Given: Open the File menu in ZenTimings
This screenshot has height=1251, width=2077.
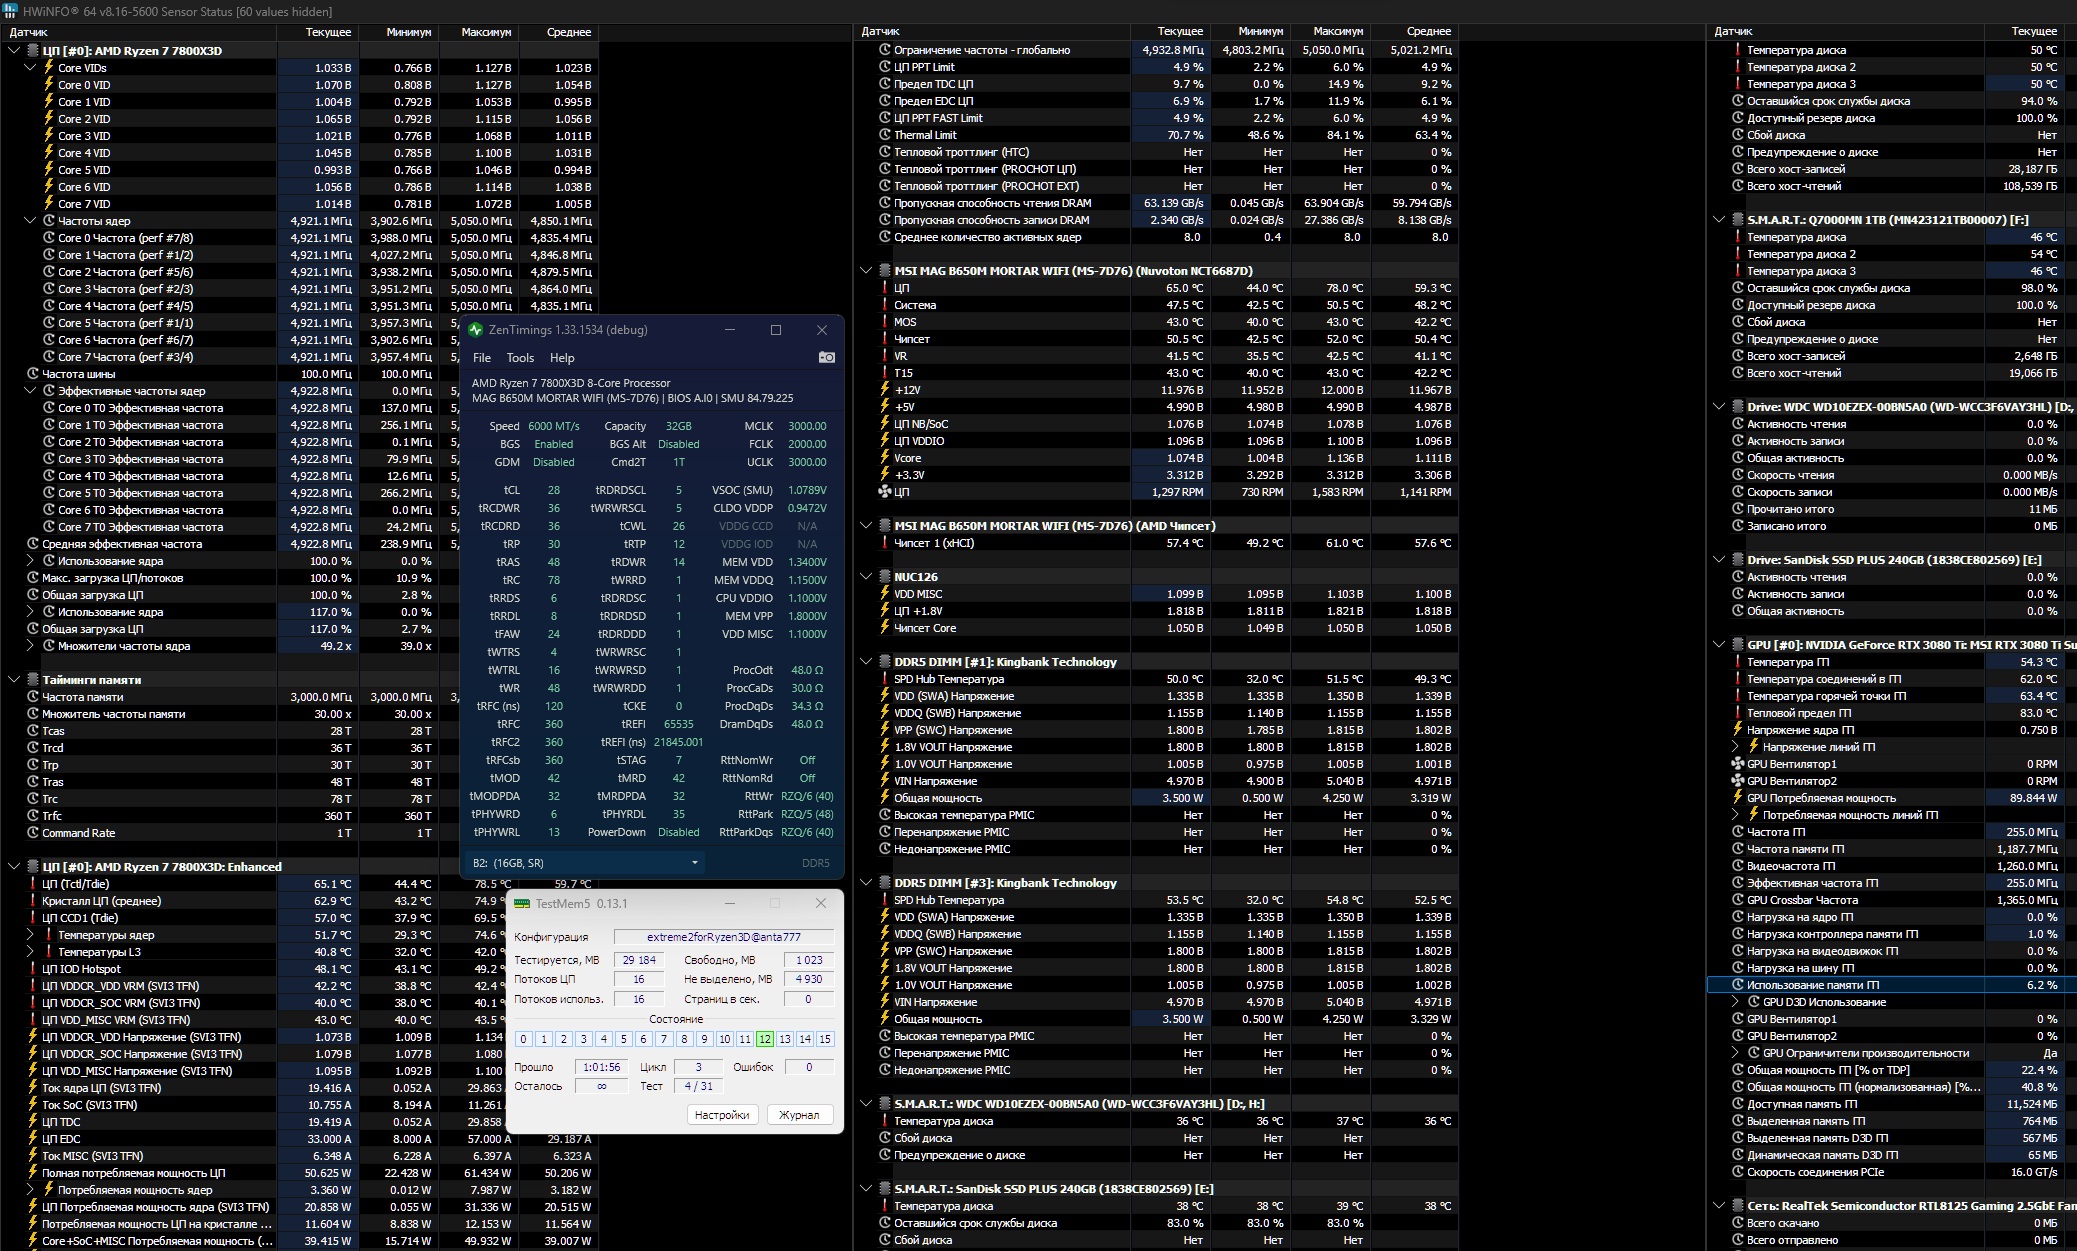Looking at the screenshot, I should point(482,358).
